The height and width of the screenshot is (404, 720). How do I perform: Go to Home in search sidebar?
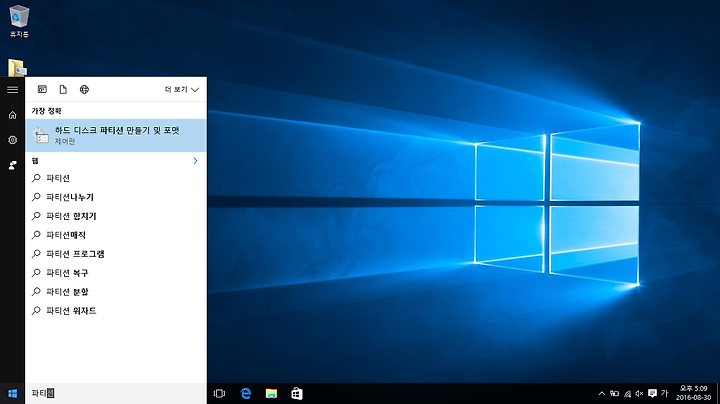(12, 115)
